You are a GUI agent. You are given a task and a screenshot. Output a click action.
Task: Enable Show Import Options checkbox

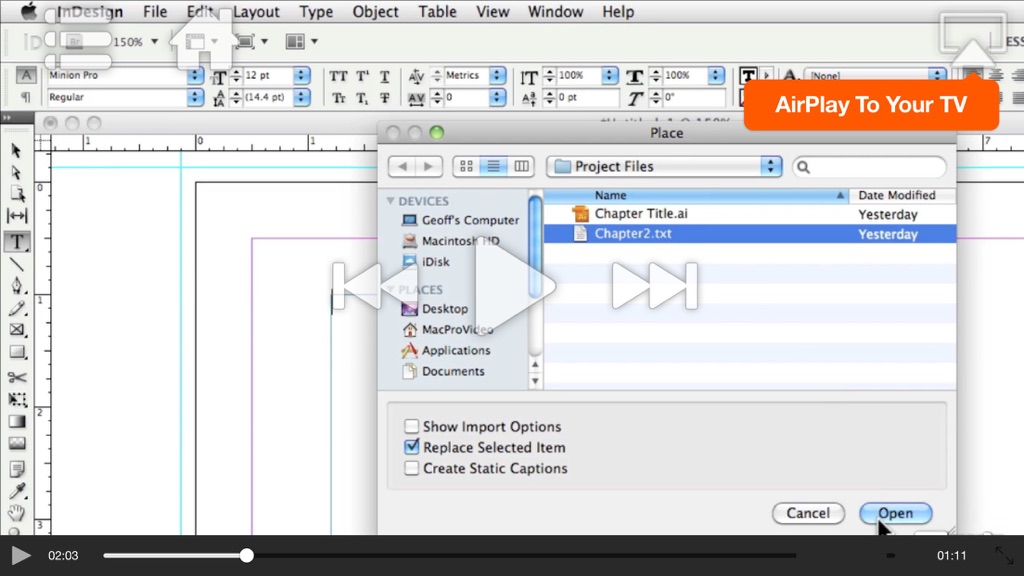tap(411, 426)
